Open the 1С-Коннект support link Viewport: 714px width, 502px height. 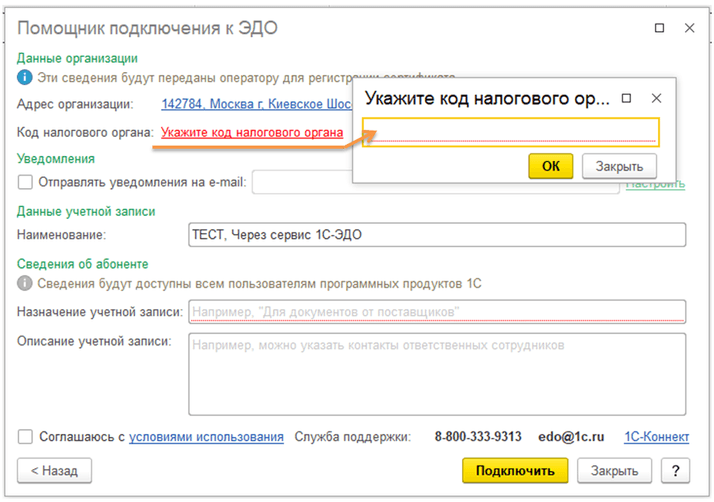pos(655,437)
